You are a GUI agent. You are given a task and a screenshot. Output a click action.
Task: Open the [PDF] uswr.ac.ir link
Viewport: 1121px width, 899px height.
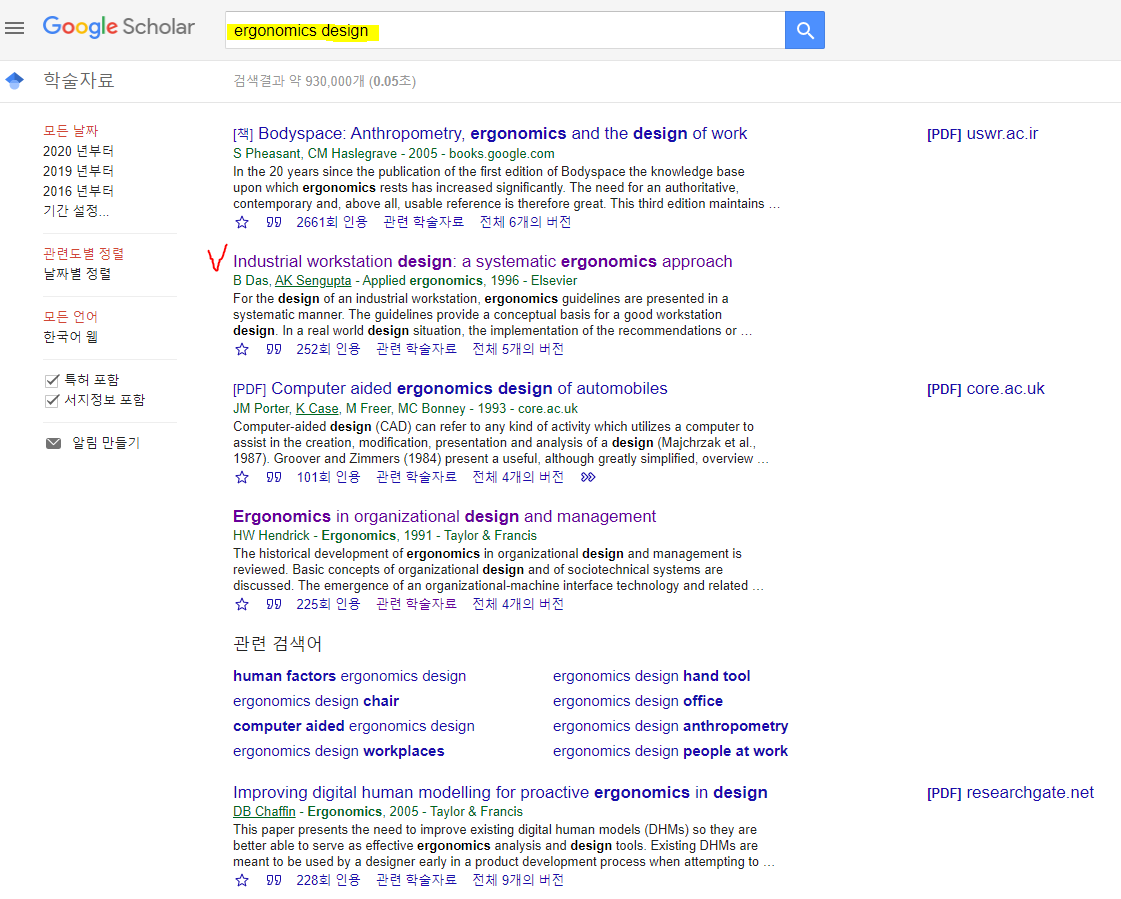pyautogui.click(x=982, y=134)
